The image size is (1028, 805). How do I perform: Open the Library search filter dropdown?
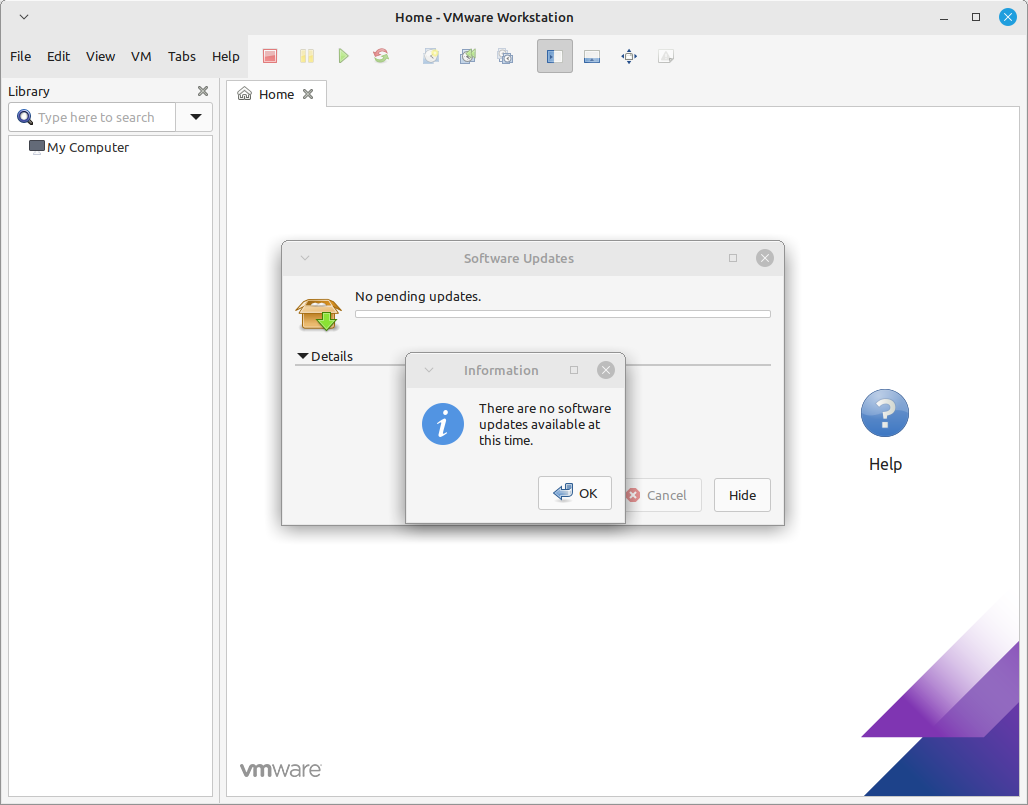point(195,117)
